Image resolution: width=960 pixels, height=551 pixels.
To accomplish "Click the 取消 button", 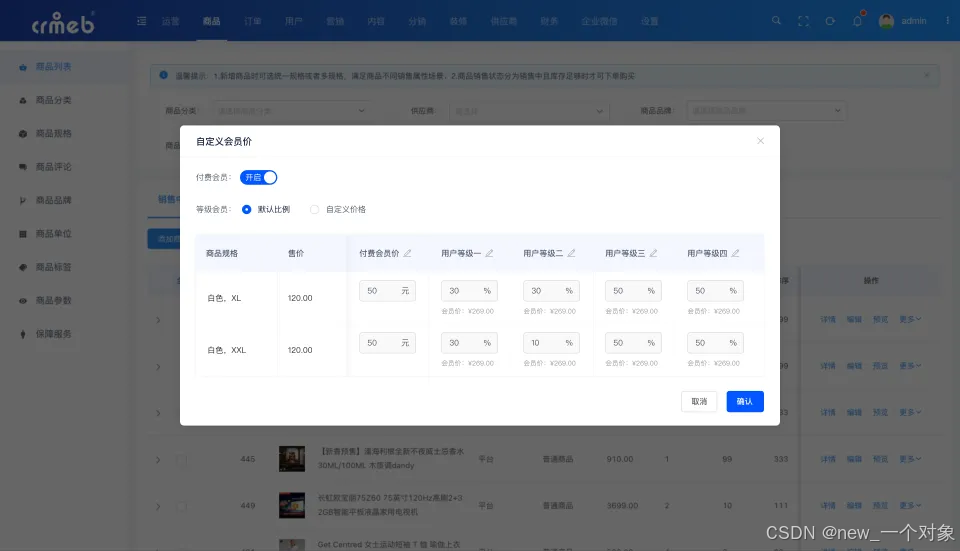I will (699, 402).
